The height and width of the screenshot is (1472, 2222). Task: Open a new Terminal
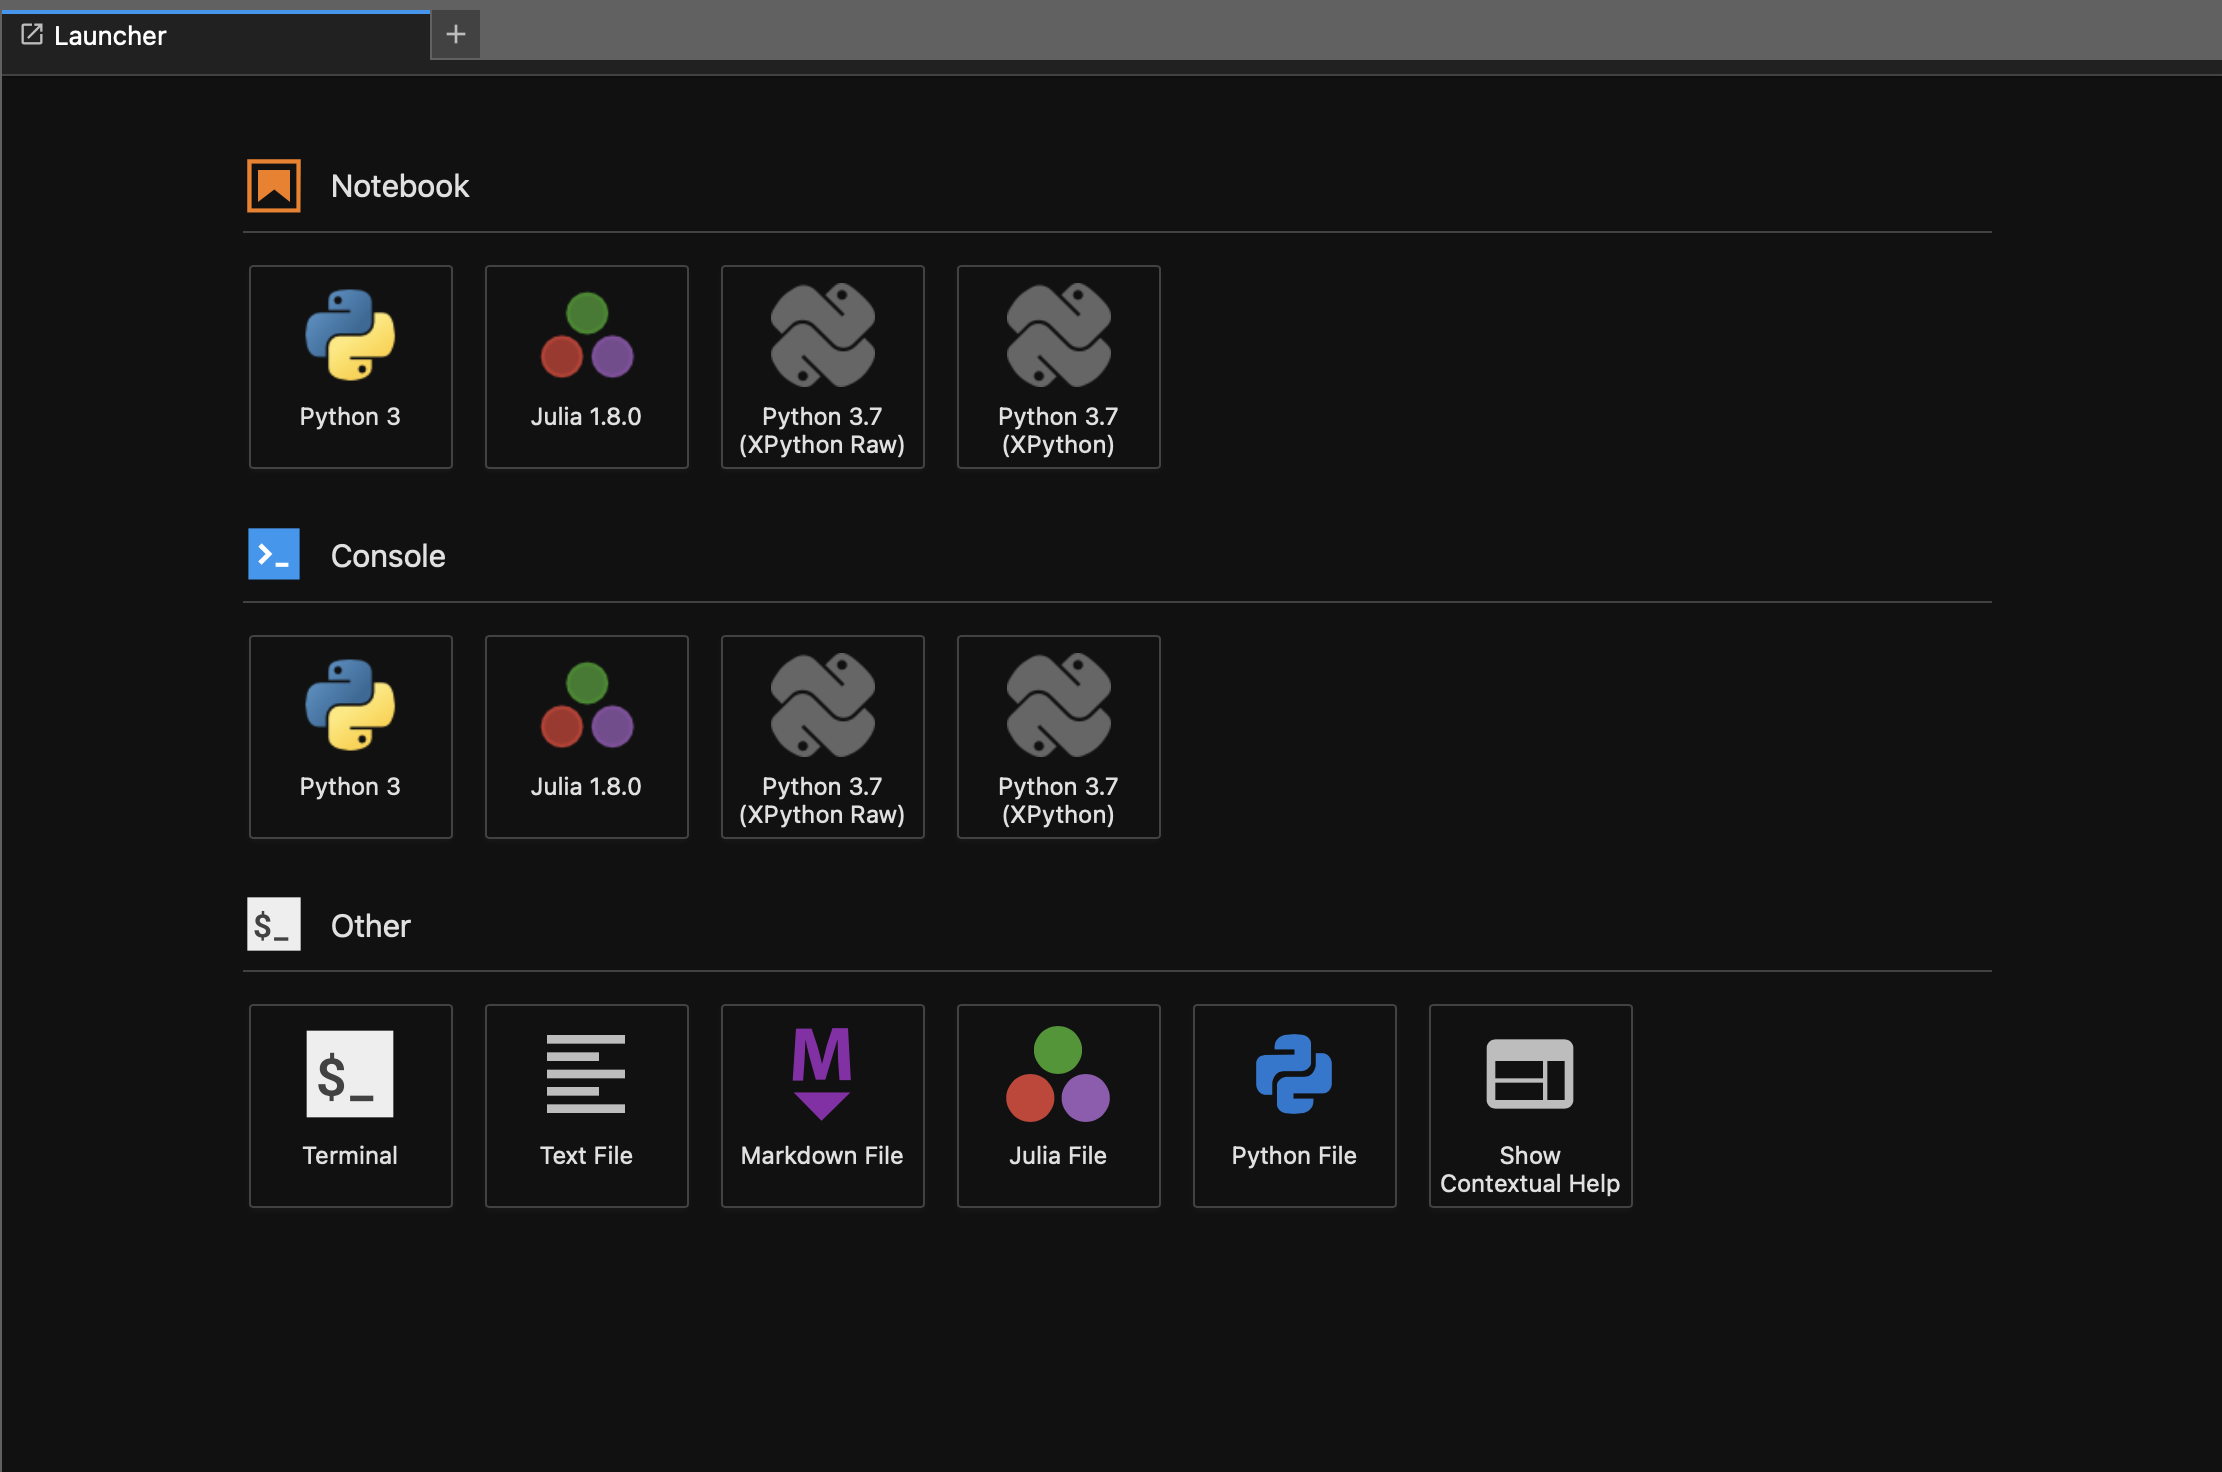point(350,1105)
